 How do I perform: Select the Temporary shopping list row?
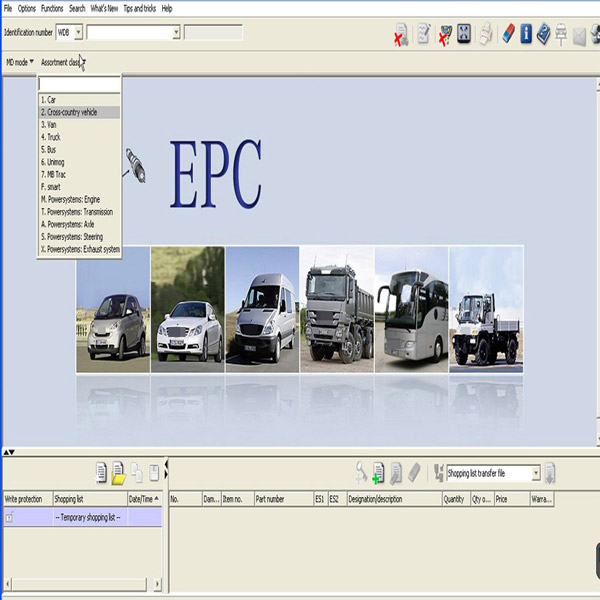click(83, 517)
